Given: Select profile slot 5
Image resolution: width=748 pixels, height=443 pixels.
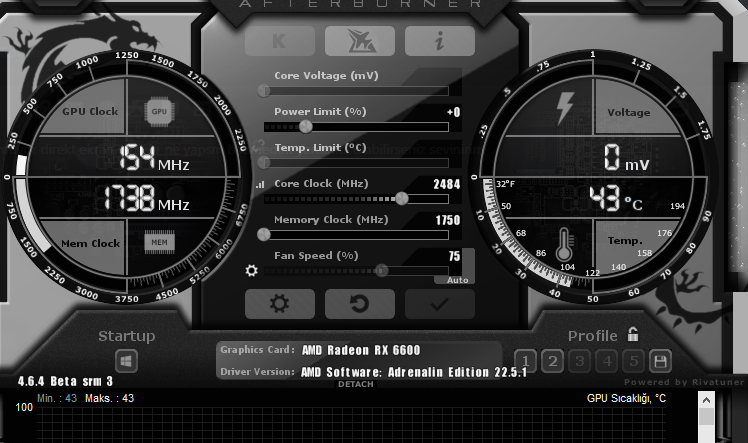Looking at the screenshot, I should point(634,361).
